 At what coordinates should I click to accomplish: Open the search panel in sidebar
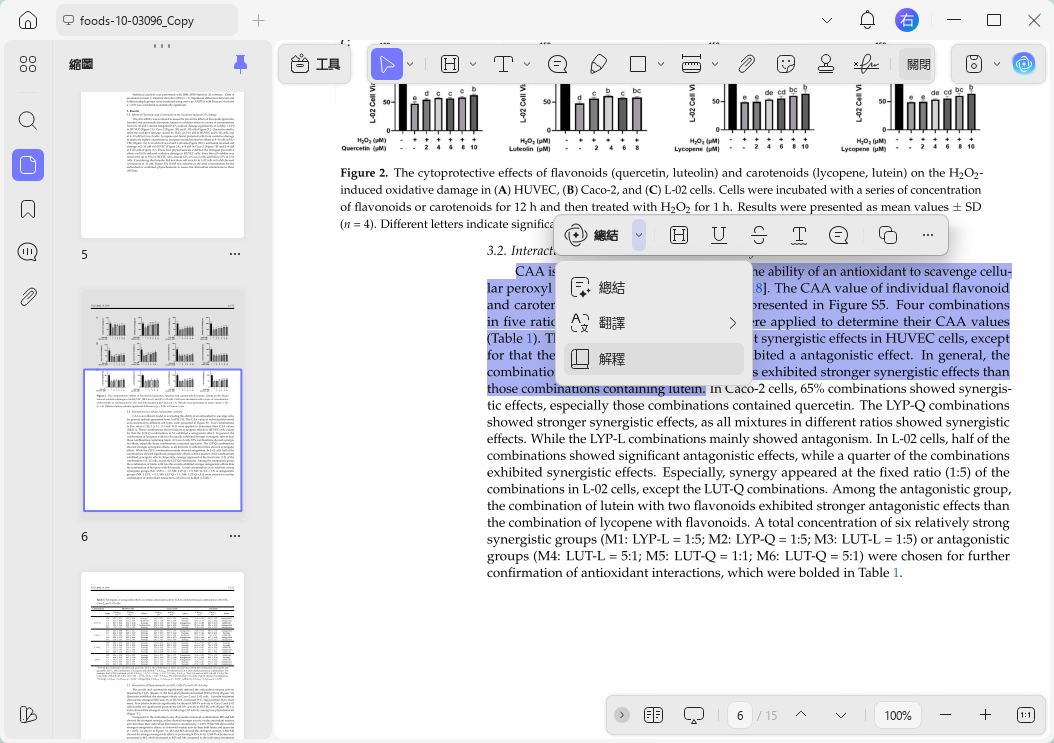[28, 120]
